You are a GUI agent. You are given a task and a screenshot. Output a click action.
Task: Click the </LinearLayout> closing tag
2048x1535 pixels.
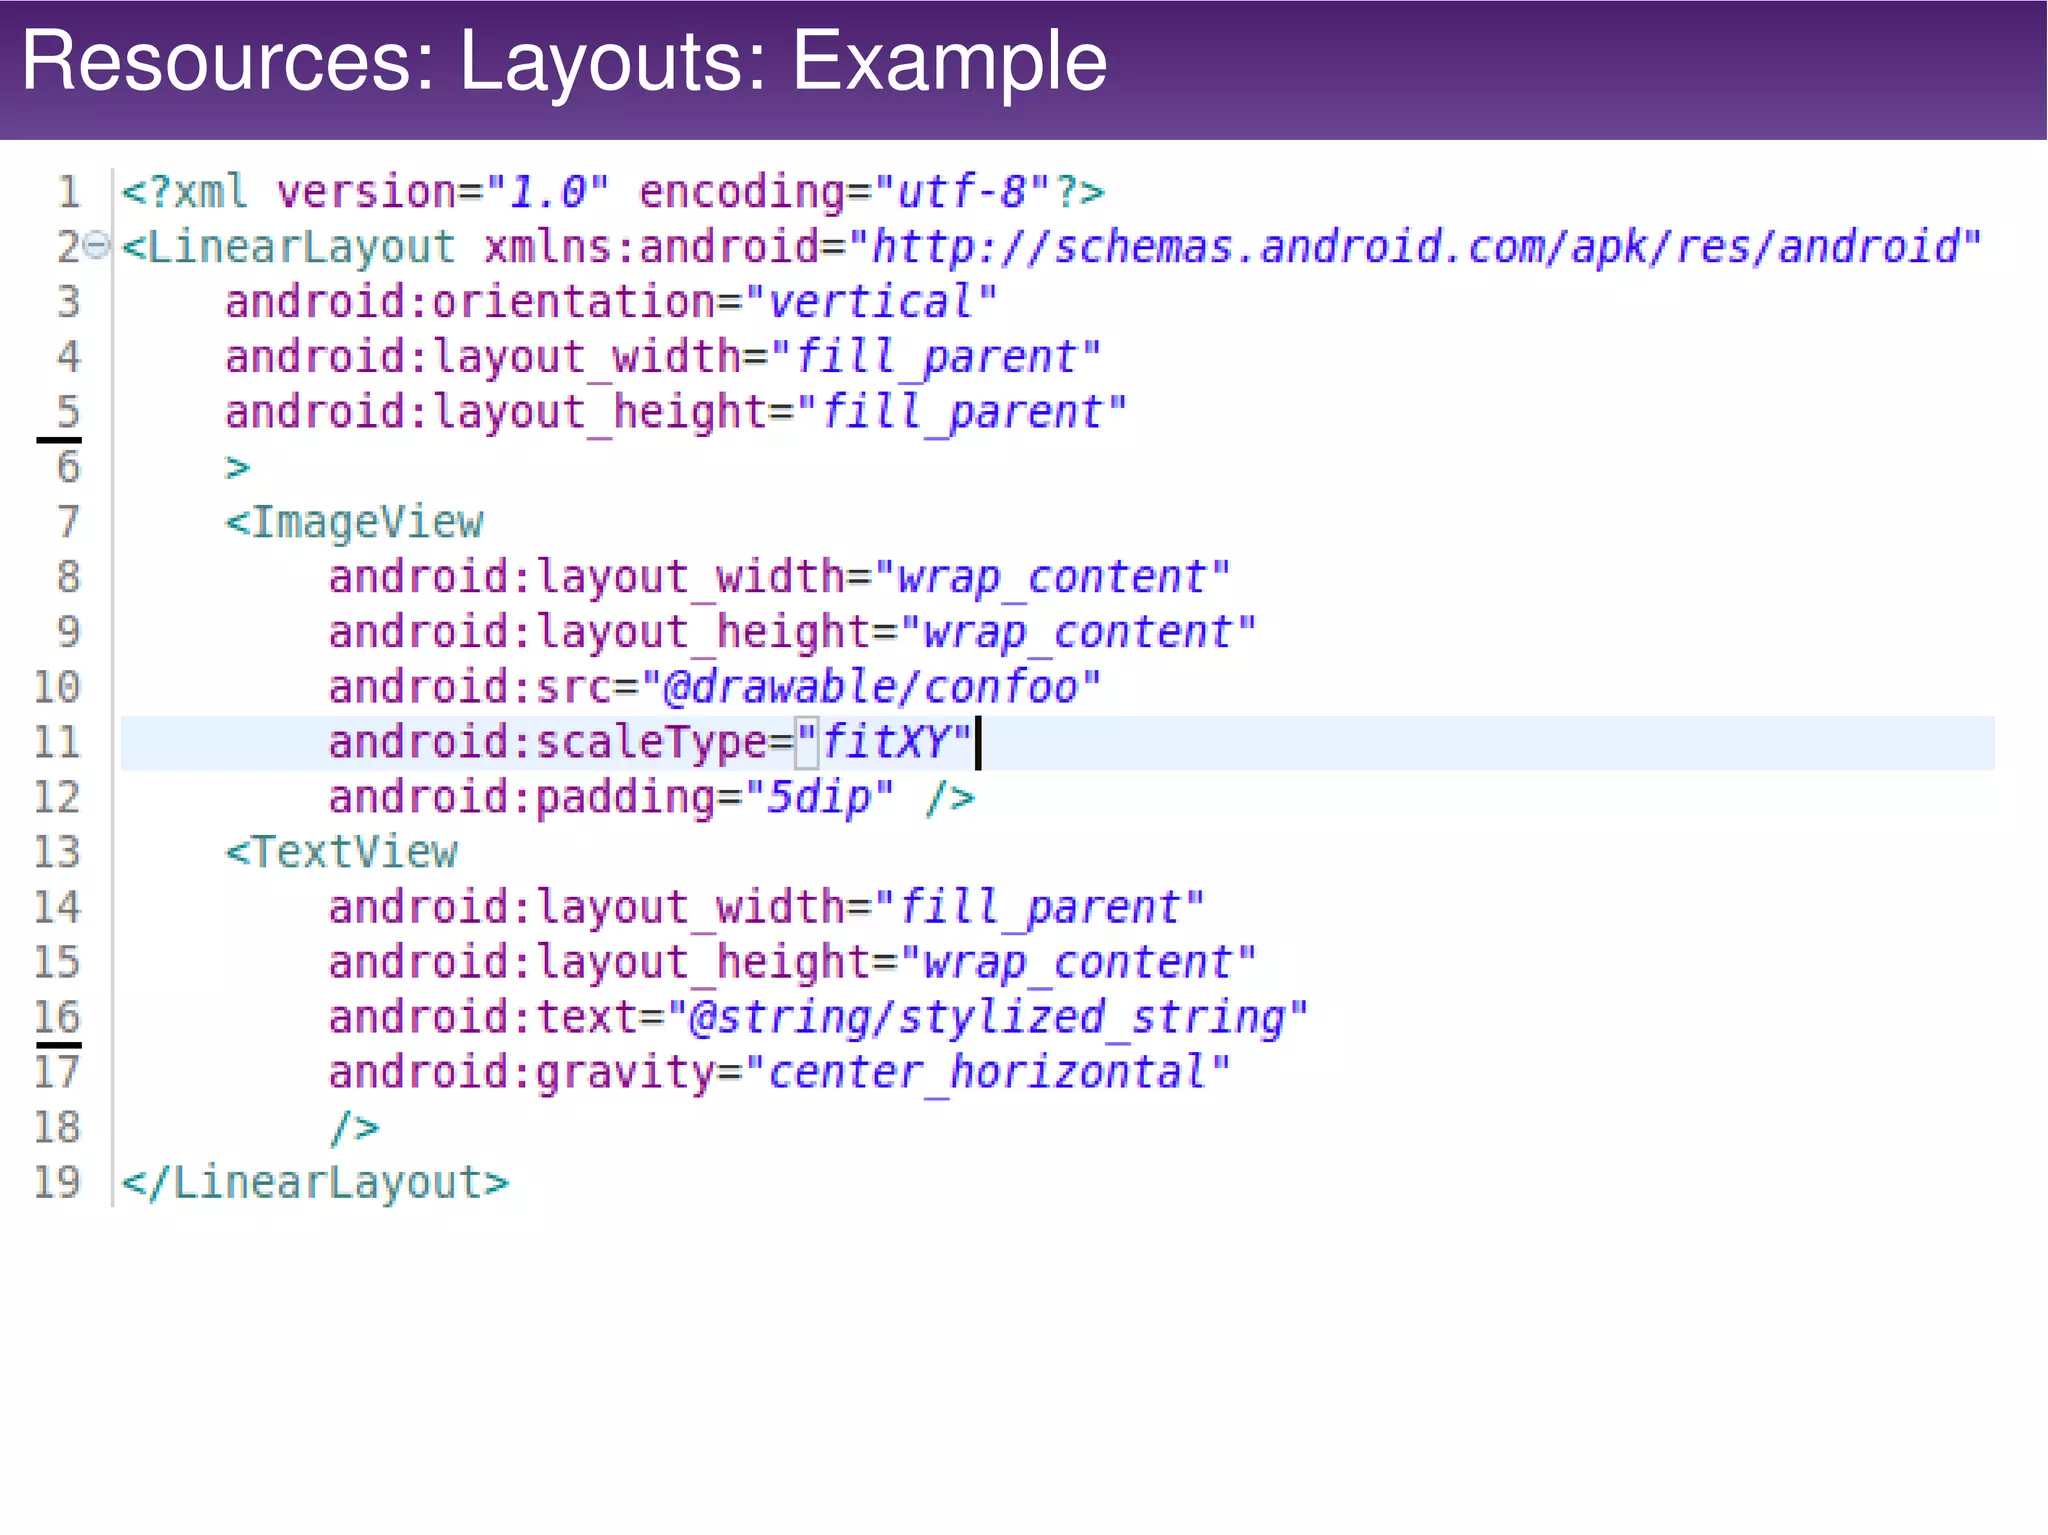[315, 1183]
